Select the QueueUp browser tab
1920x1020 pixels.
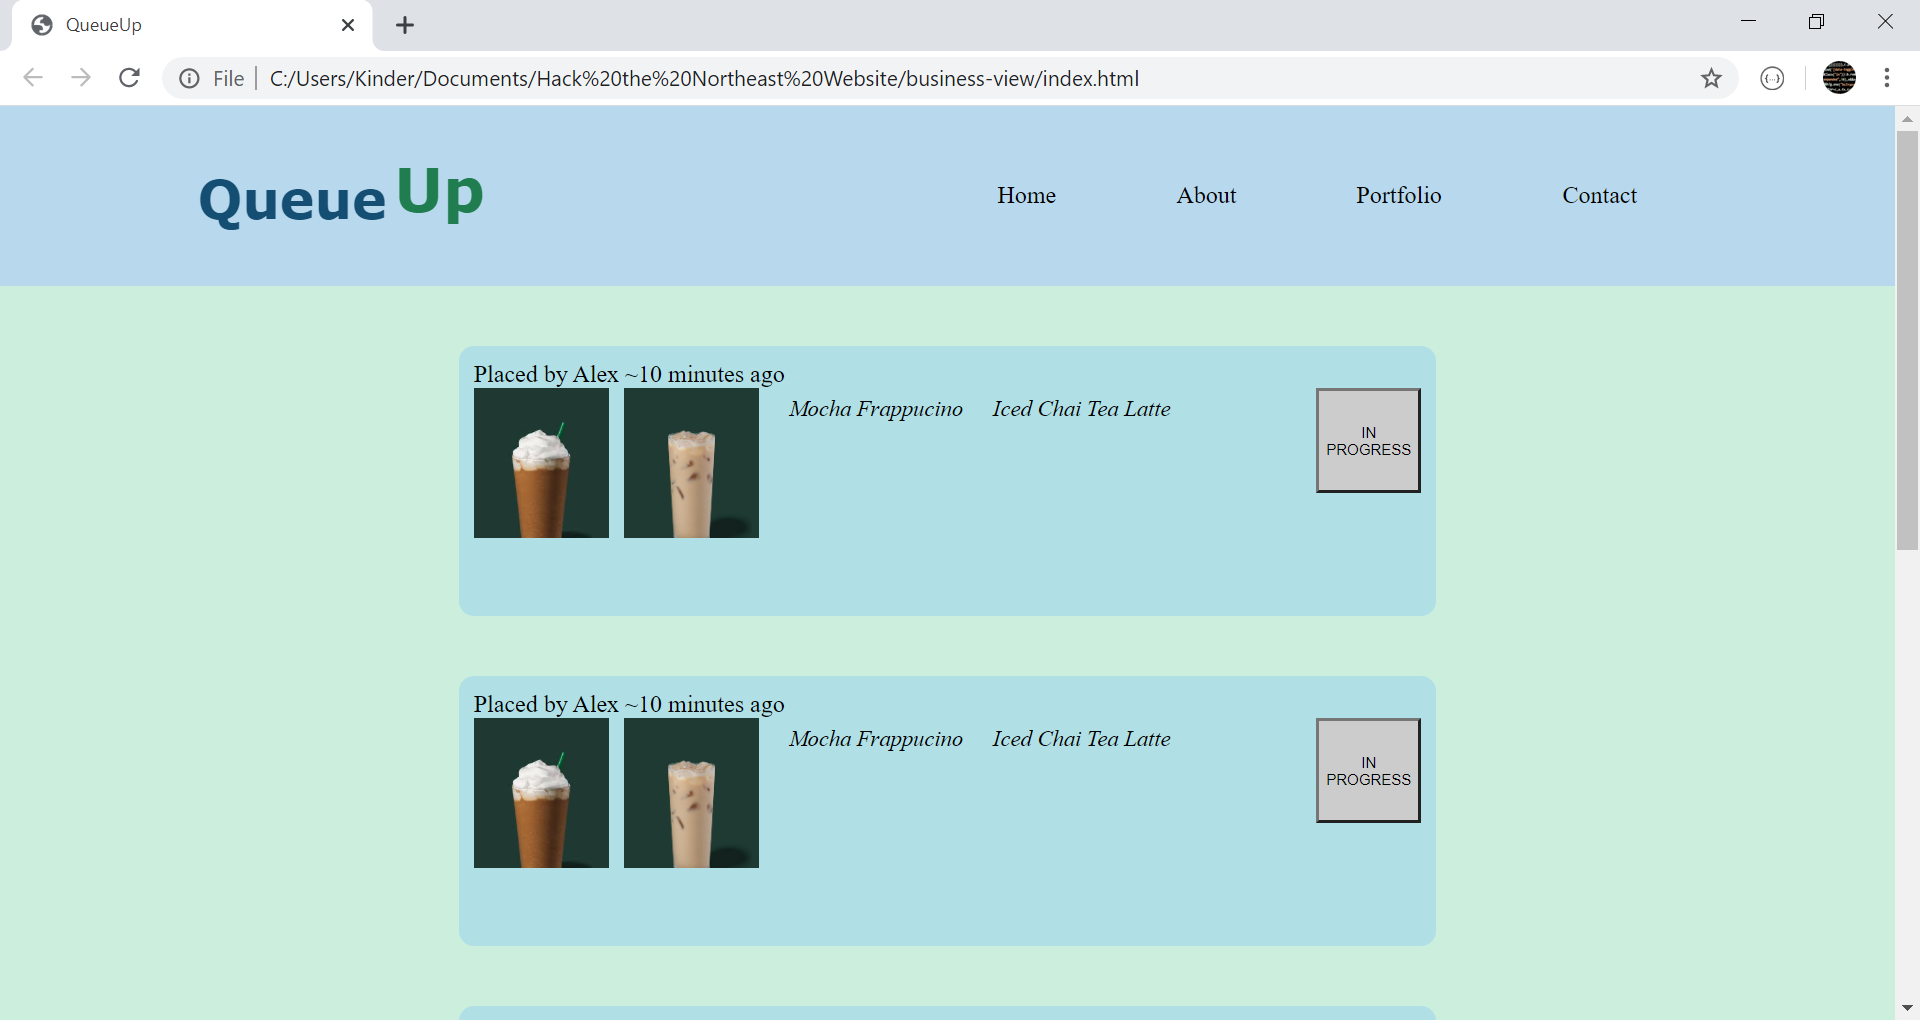click(192, 25)
